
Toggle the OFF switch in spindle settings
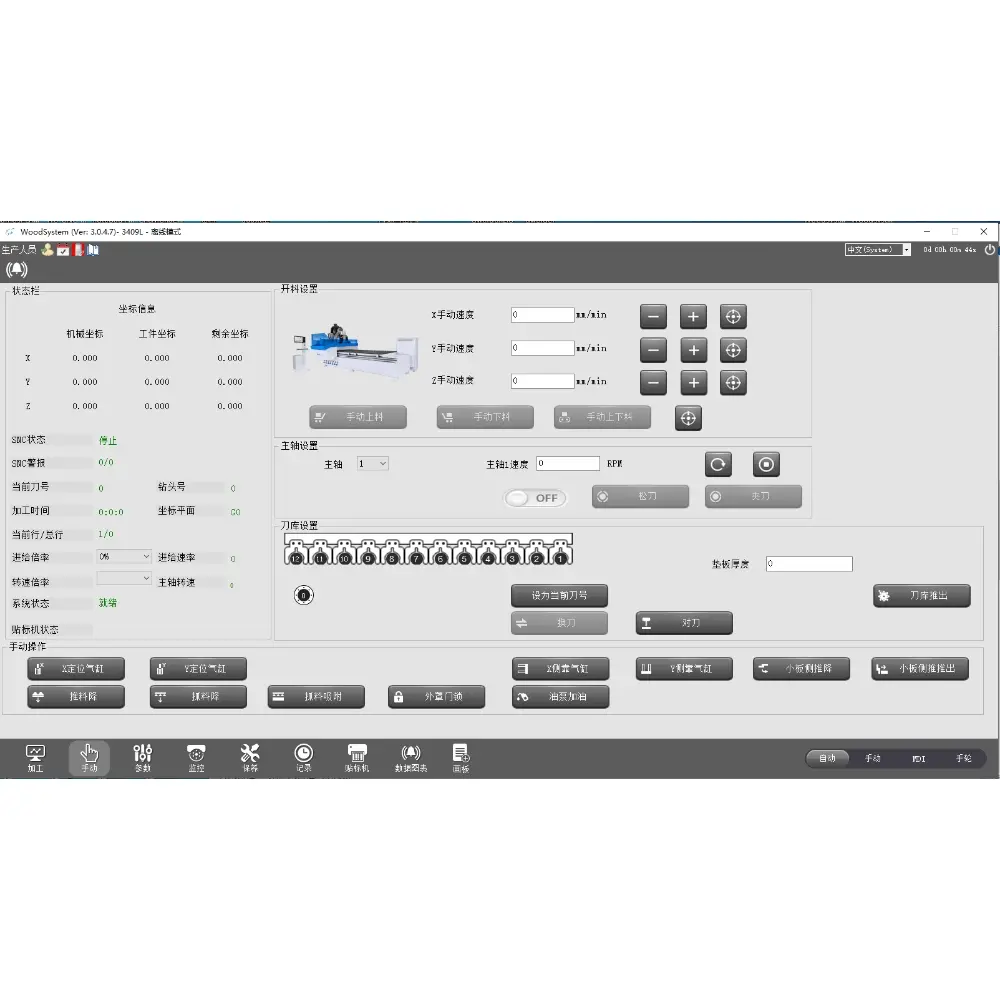click(x=534, y=498)
